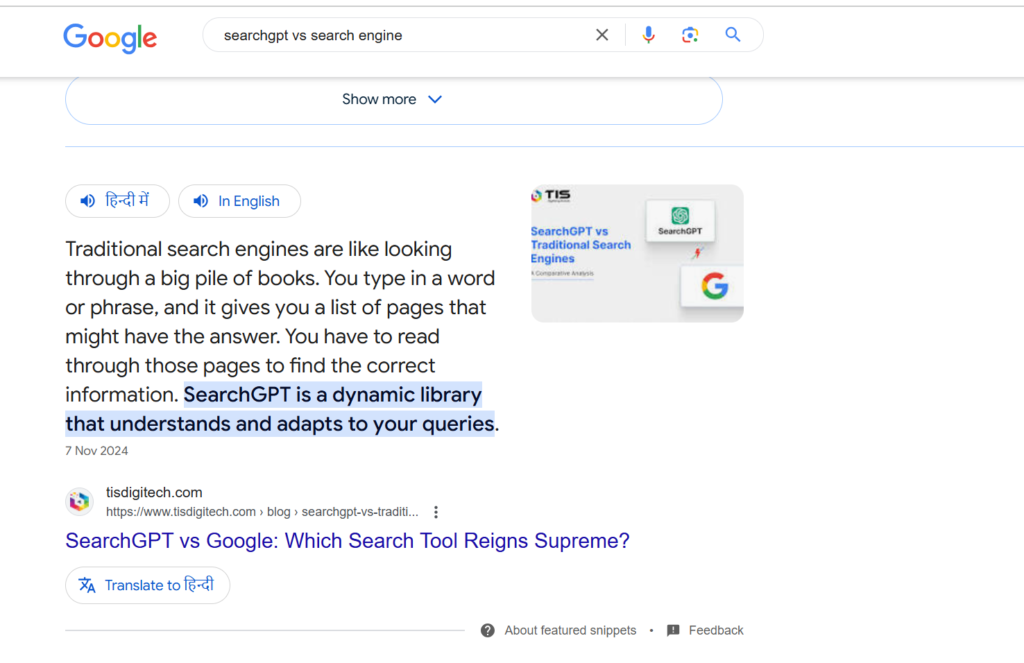Click the question mark icon near About featured snippets
This screenshot has height=663, width=1024.
[487, 630]
